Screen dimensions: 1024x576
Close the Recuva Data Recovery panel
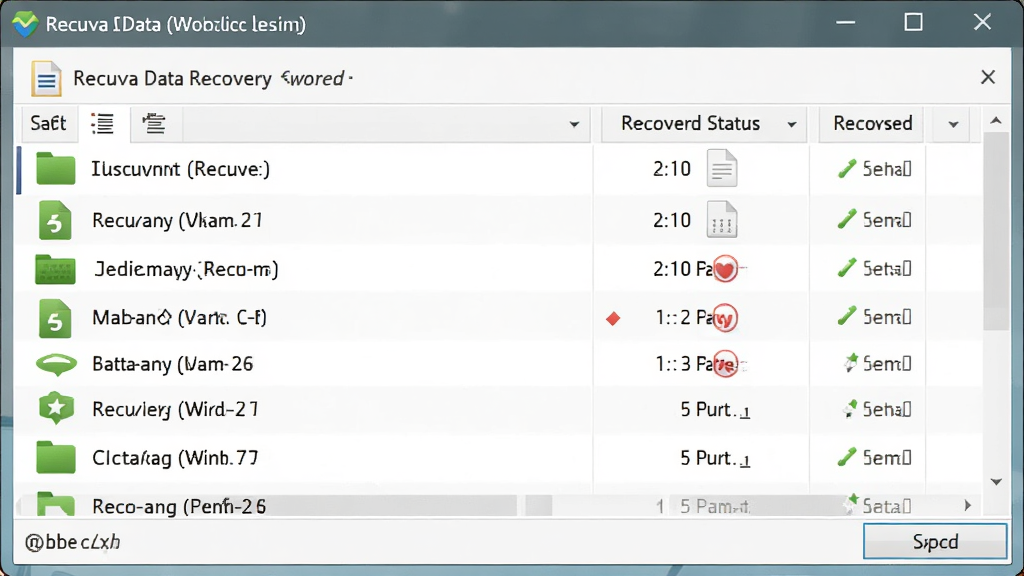(x=988, y=77)
